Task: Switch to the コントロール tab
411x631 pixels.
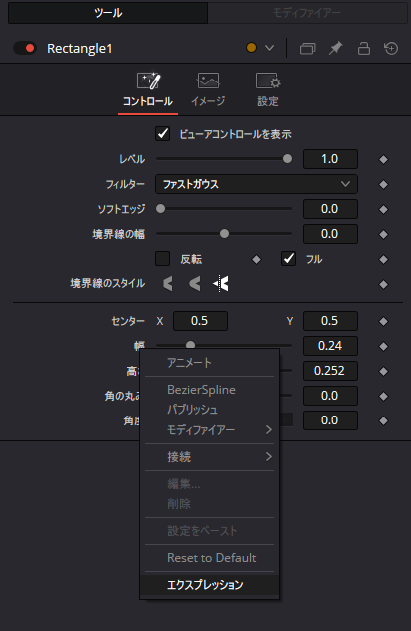Action: pyautogui.click(x=148, y=91)
